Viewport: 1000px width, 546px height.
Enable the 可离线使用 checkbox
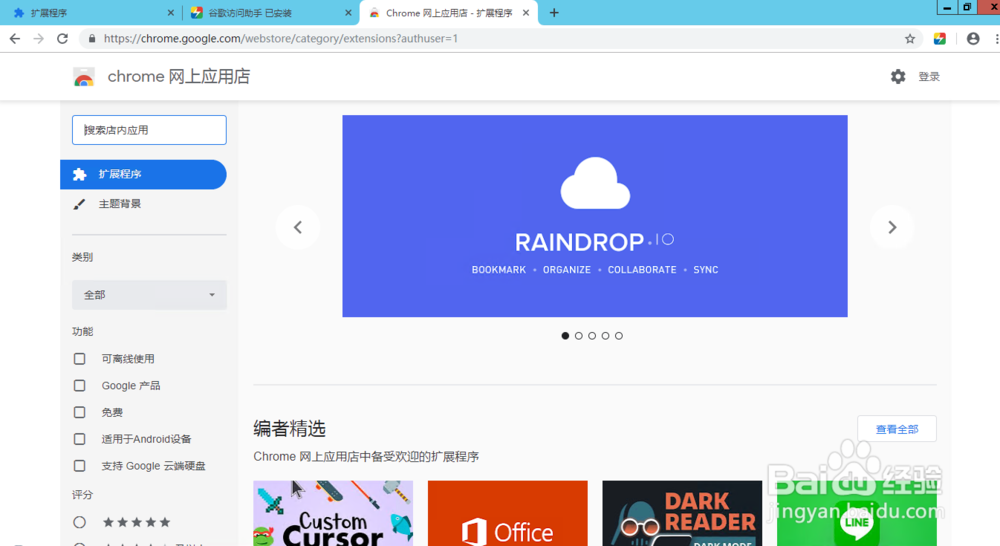coord(79,359)
